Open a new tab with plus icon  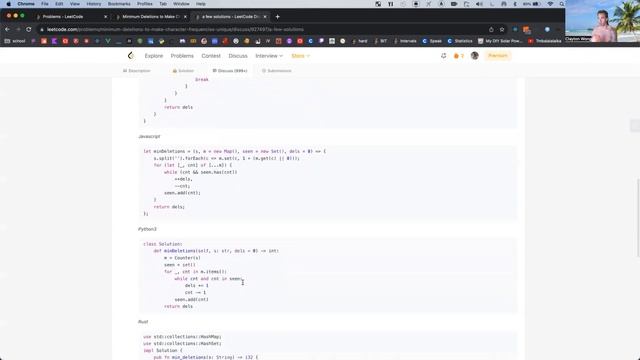278,17
